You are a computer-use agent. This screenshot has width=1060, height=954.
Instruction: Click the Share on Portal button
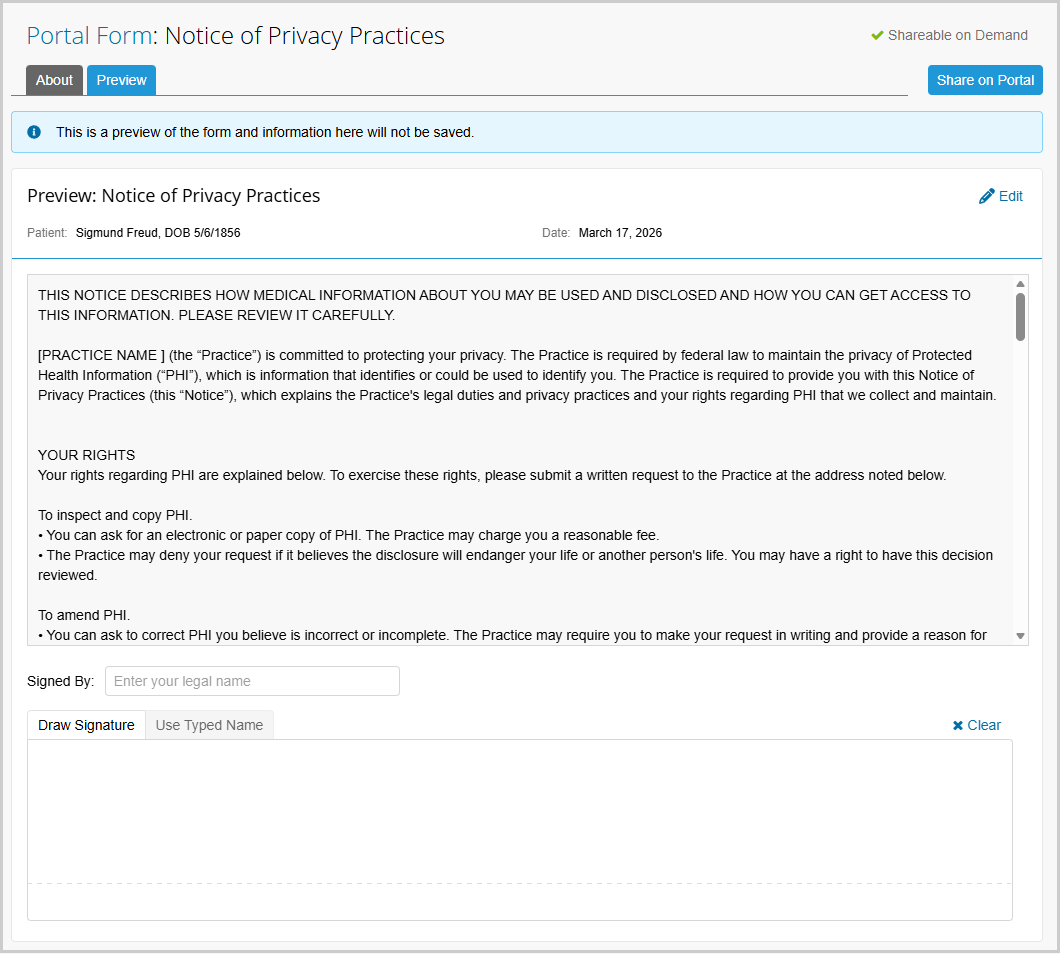tap(985, 80)
